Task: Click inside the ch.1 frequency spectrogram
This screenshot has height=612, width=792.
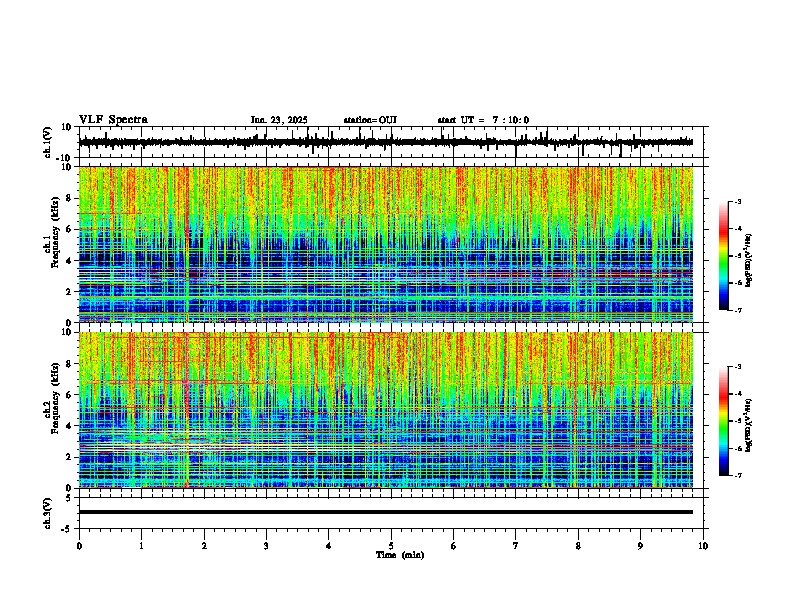Action: point(386,244)
